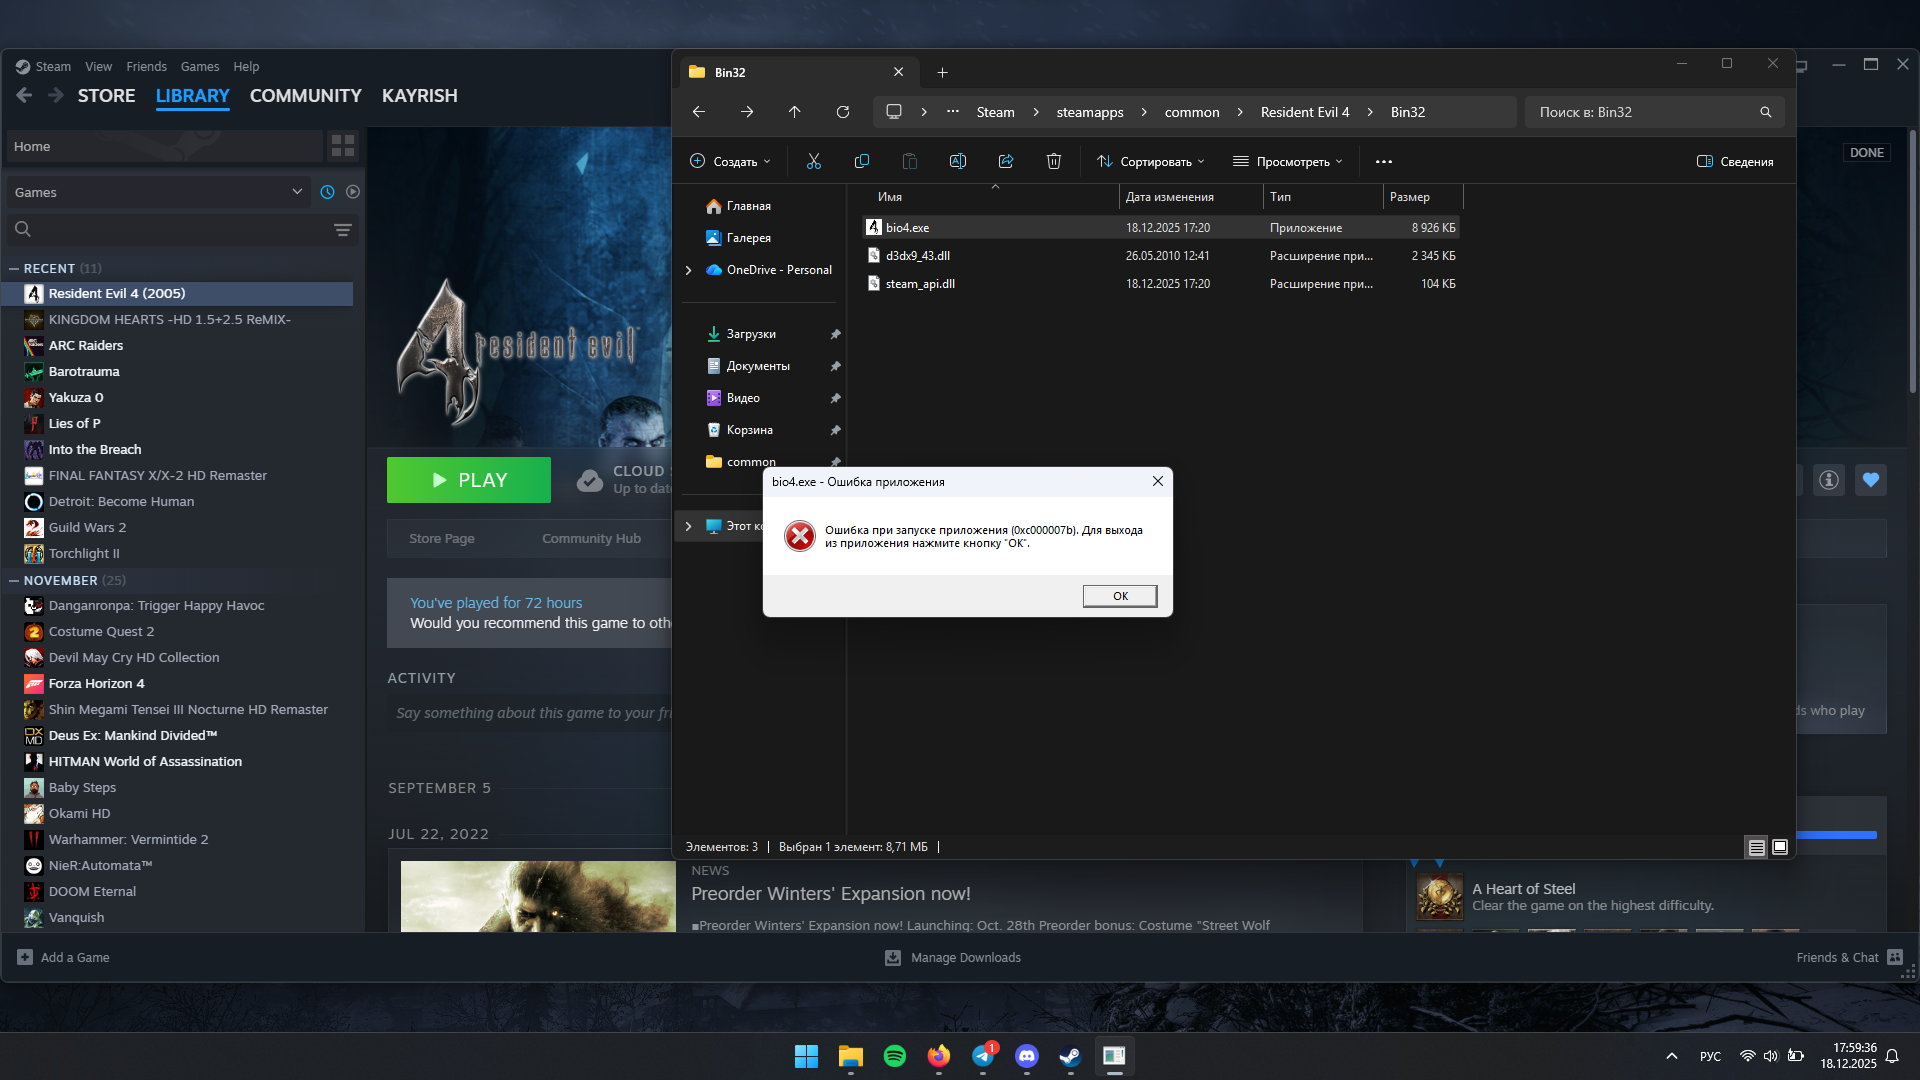Toggle the recent clock filter in the Steam library

[327, 192]
